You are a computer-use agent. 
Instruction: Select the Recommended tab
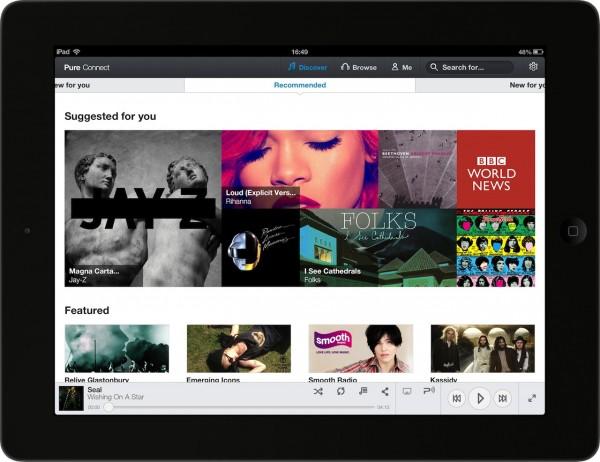pyautogui.click(x=300, y=85)
